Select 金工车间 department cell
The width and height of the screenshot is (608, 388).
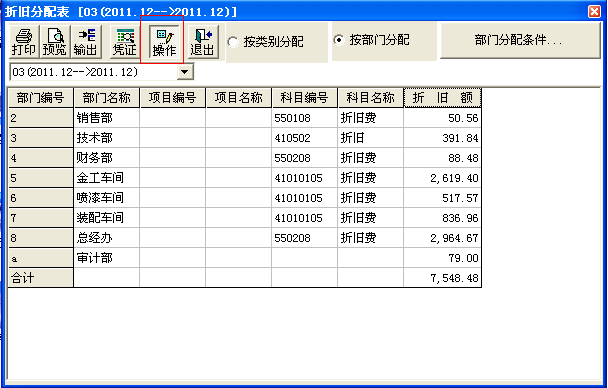107,178
